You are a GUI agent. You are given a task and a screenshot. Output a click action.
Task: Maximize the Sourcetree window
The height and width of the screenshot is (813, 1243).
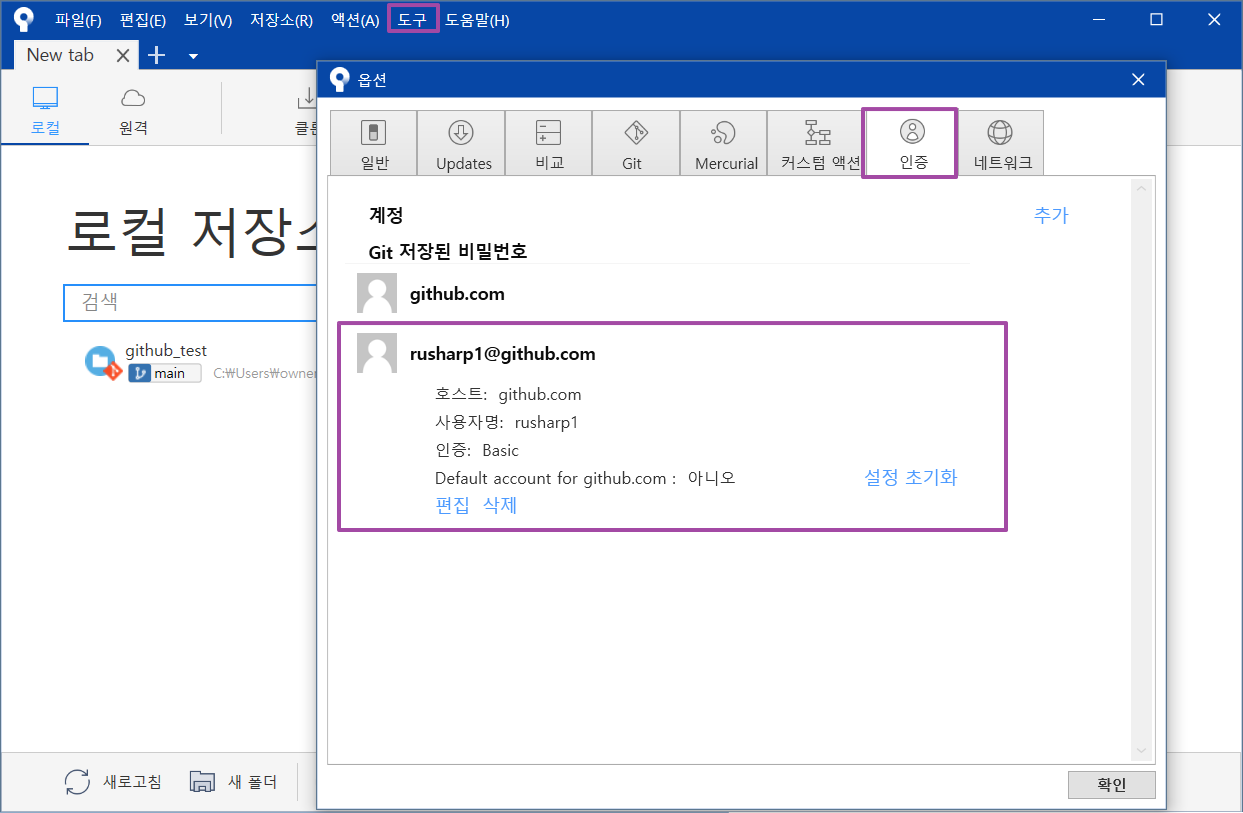(1156, 19)
